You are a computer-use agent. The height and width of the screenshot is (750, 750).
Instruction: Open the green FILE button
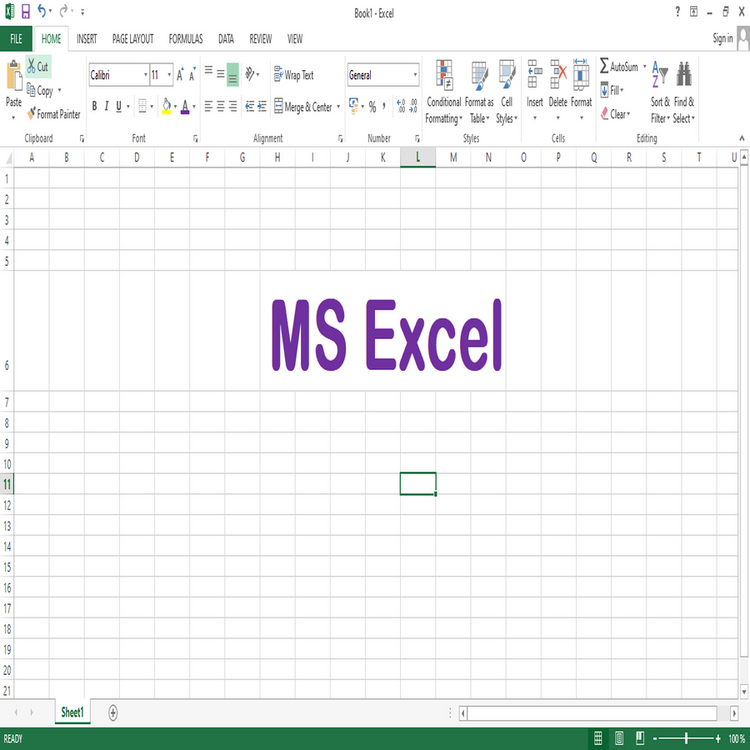point(16,39)
